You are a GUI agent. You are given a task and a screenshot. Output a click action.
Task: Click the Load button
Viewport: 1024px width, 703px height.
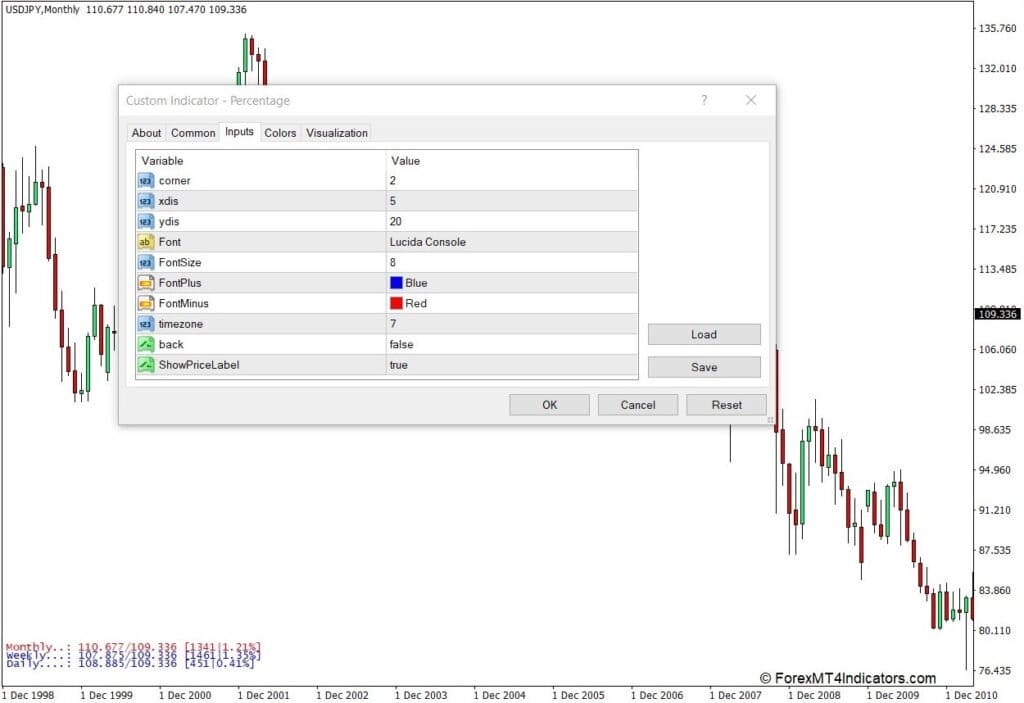(x=704, y=335)
